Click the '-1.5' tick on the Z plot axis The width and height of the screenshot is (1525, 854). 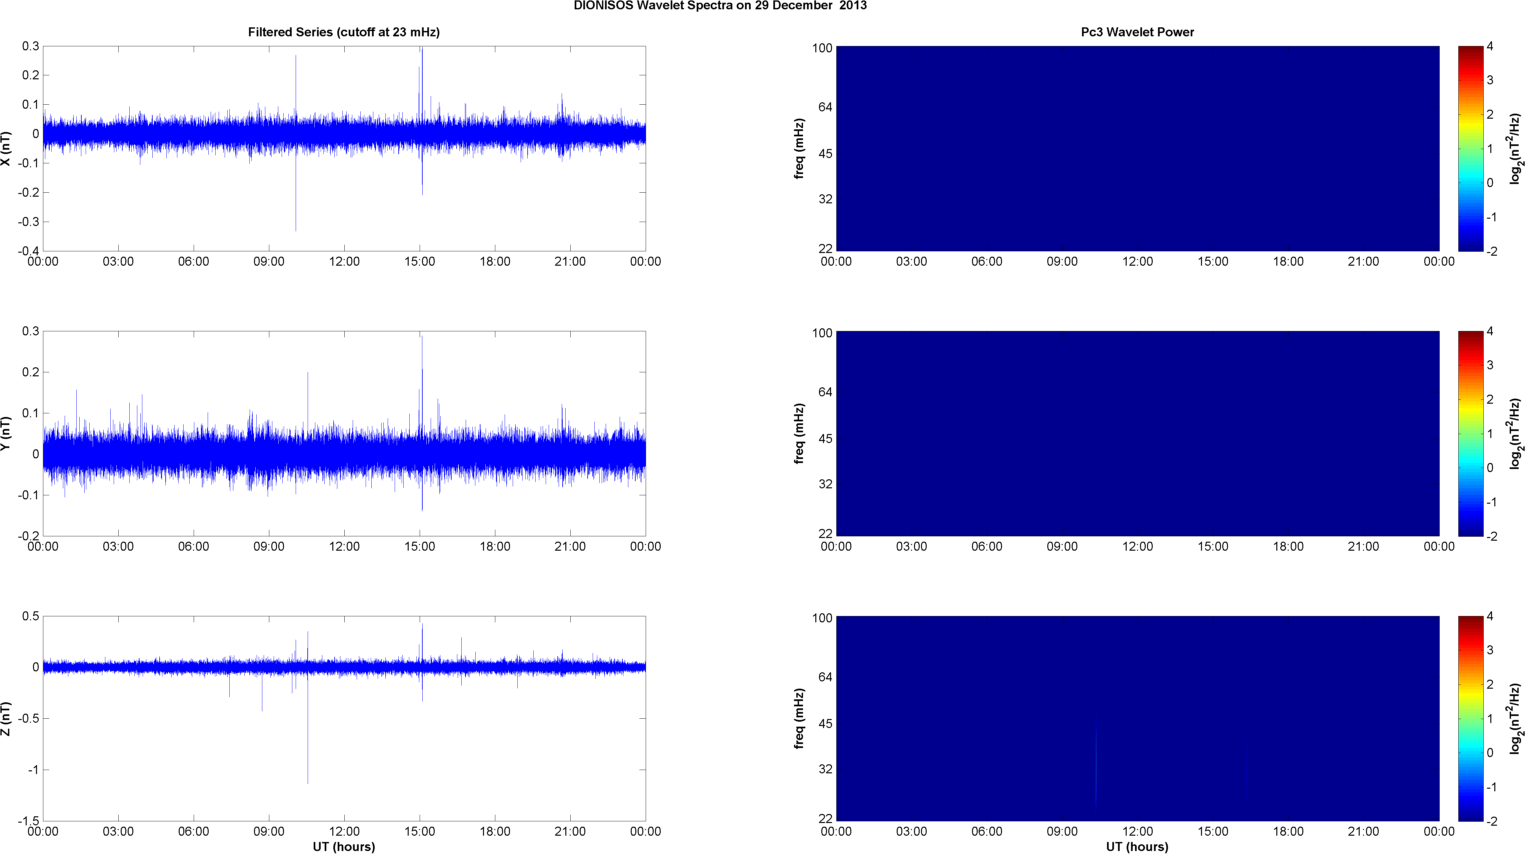click(28, 821)
